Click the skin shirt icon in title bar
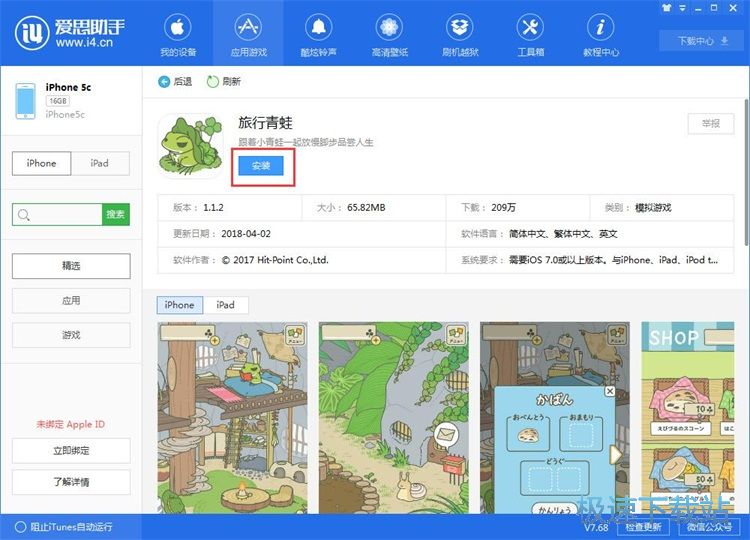Viewport: 750px width, 540px height. point(666,8)
